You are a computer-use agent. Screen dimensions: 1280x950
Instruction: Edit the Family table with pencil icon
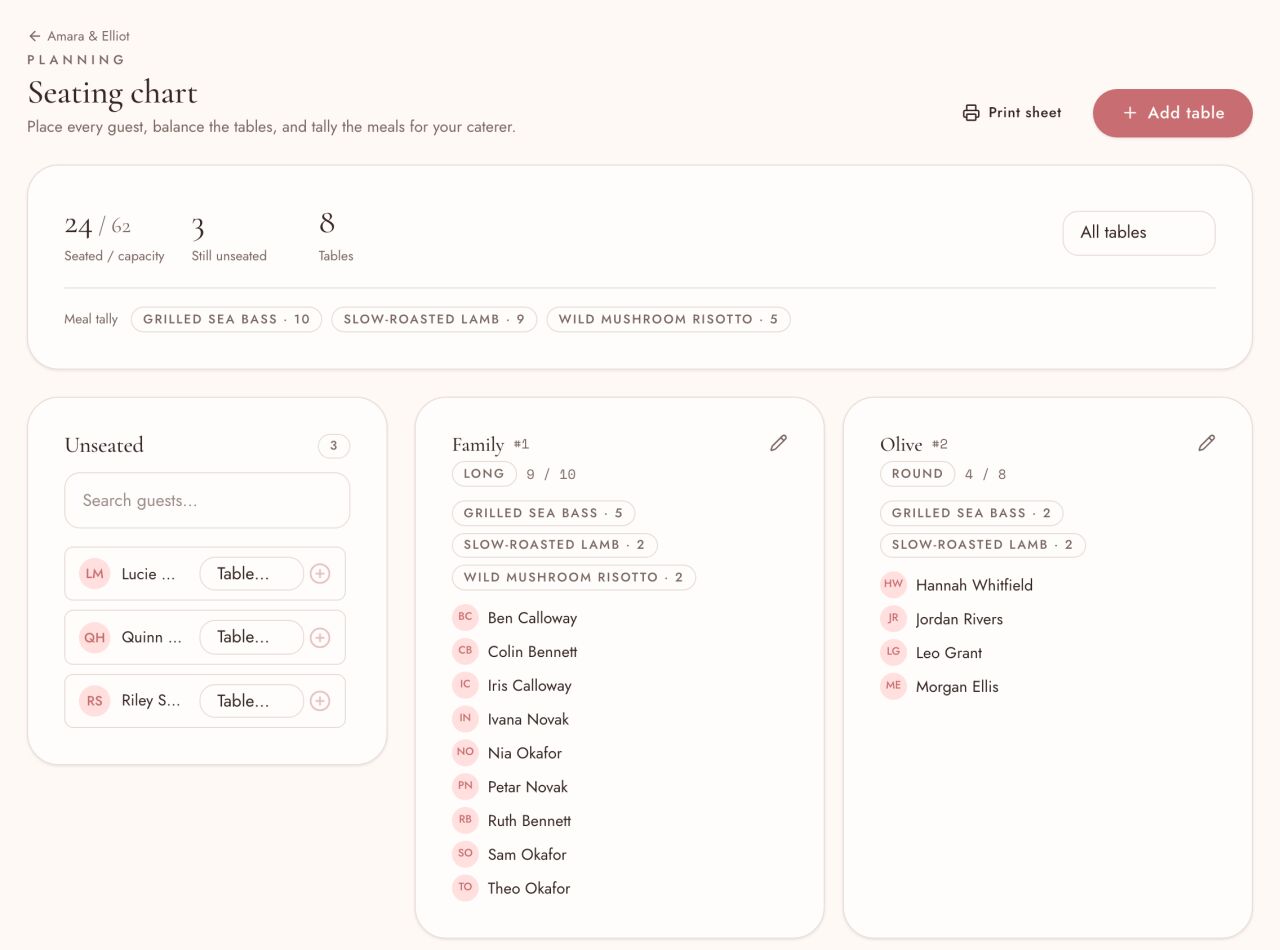pyautogui.click(x=778, y=443)
